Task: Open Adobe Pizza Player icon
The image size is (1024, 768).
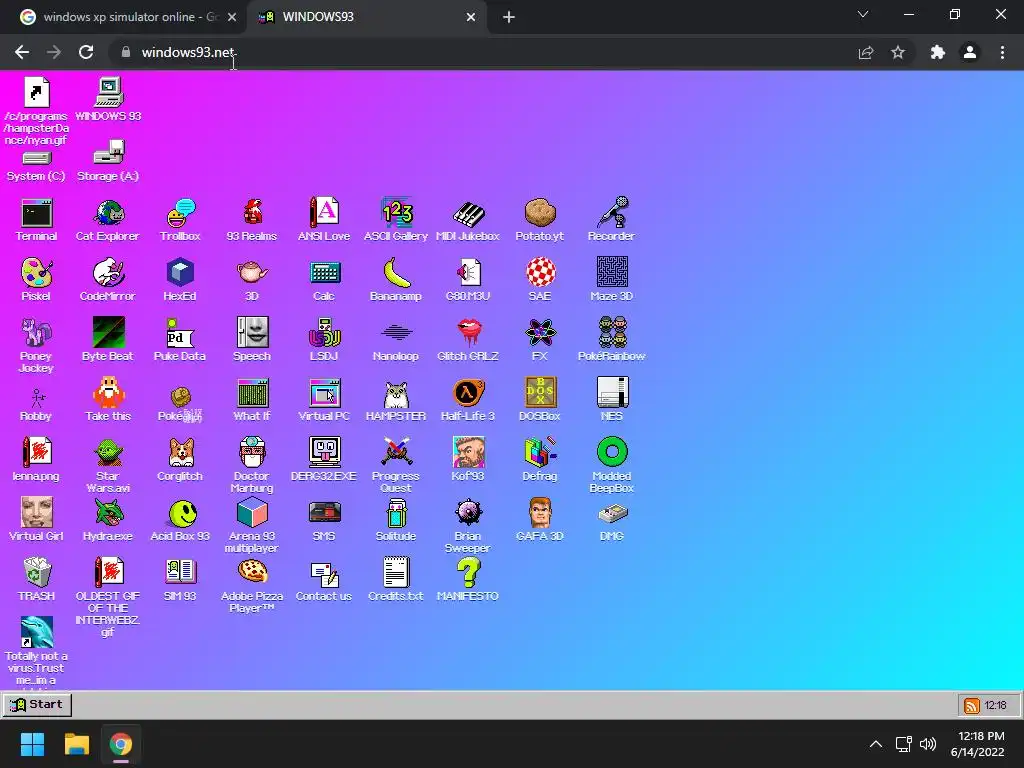Action: click(252, 585)
